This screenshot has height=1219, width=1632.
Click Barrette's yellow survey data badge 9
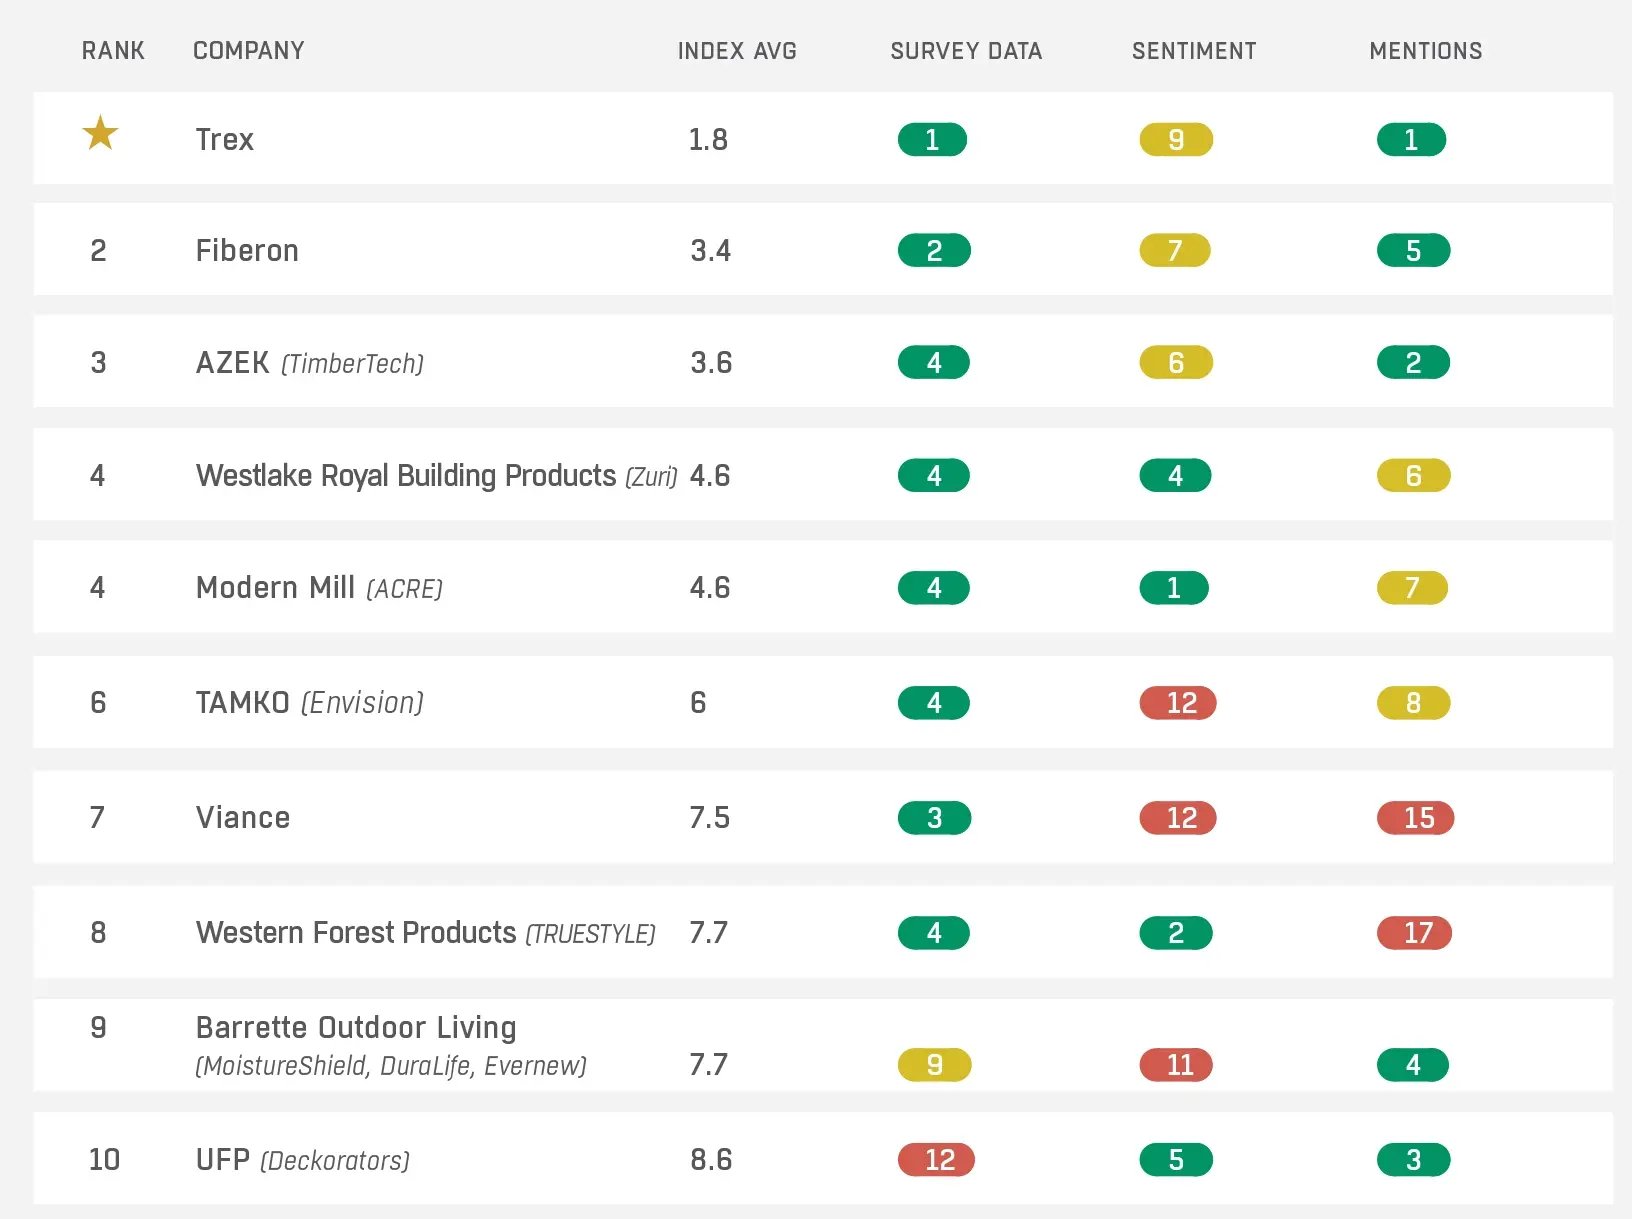point(934,1065)
